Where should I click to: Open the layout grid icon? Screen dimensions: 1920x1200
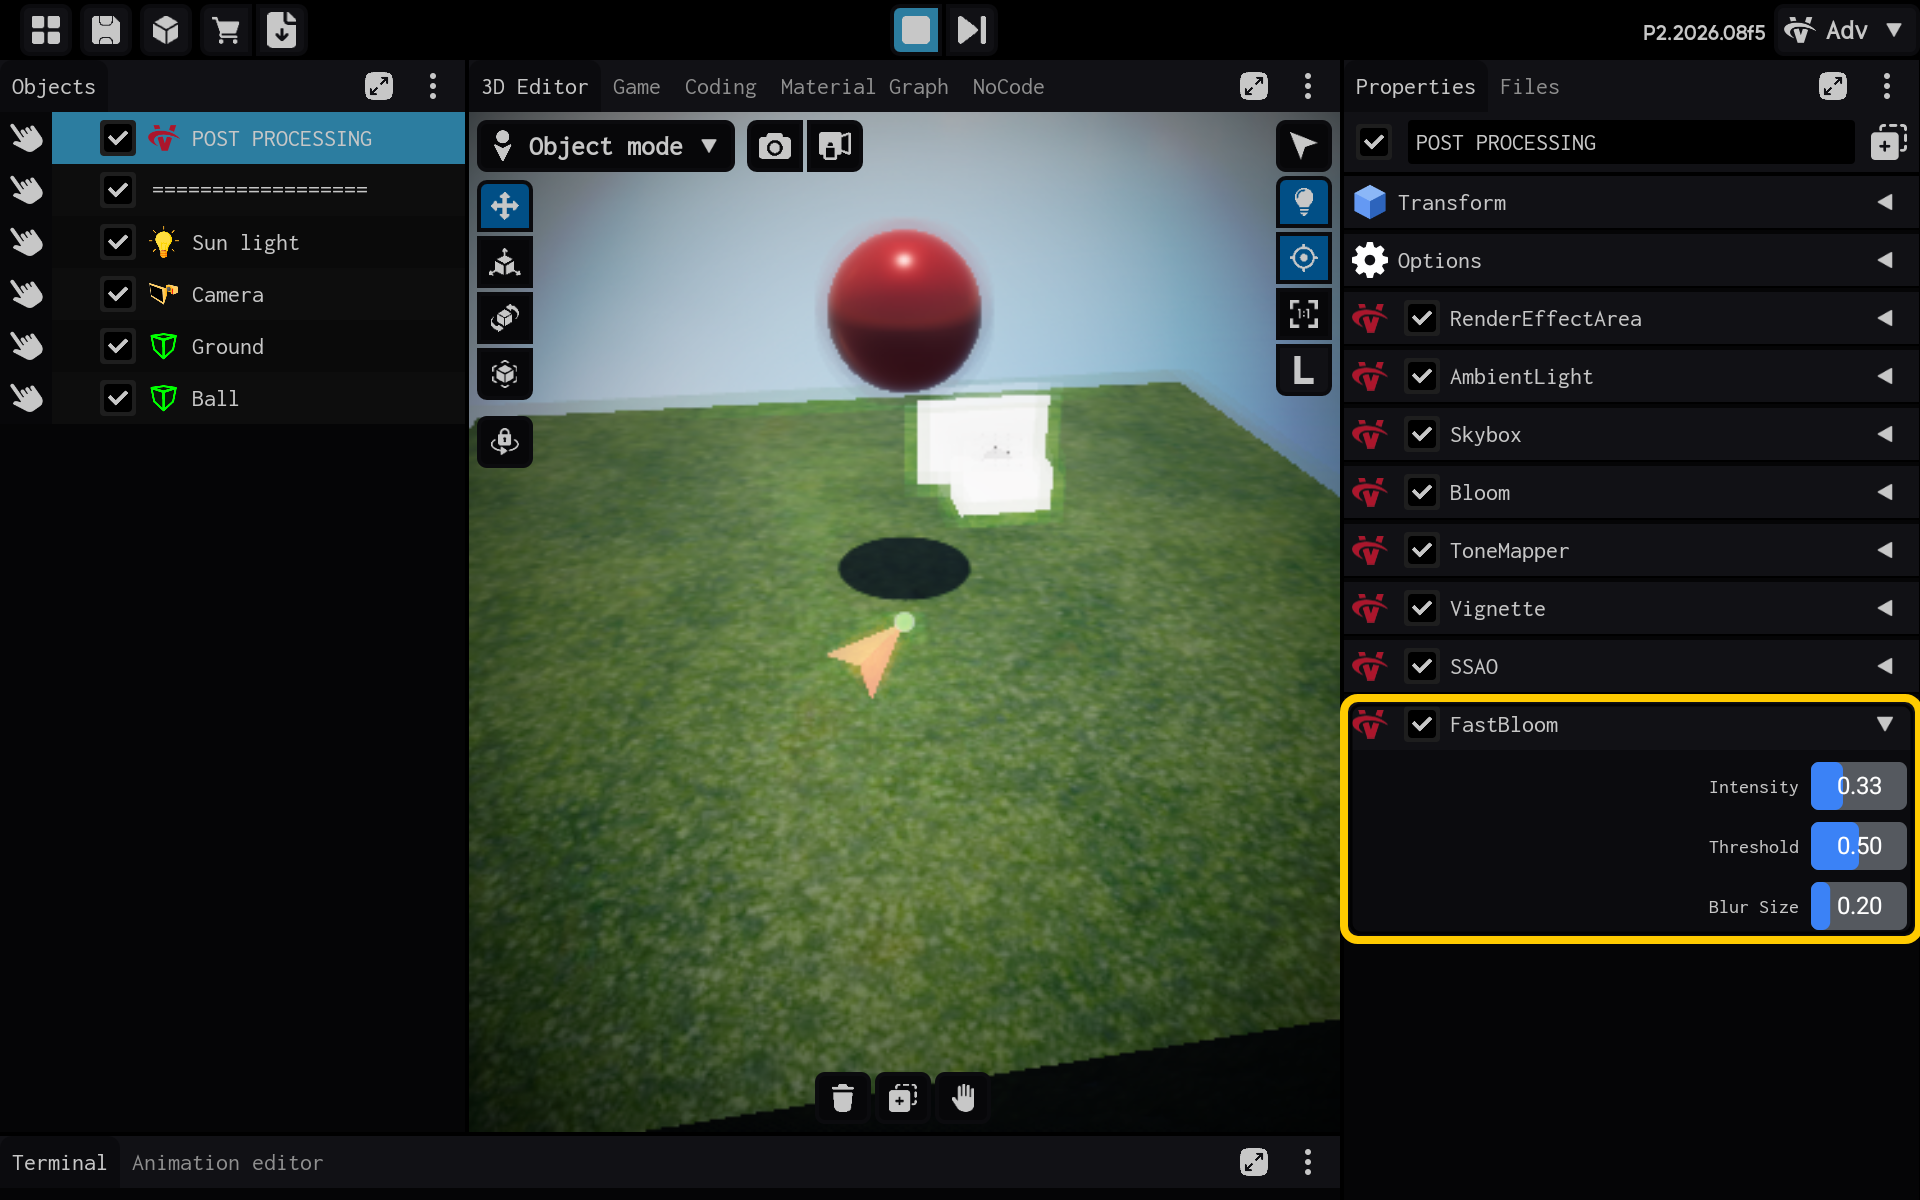[x=46, y=30]
